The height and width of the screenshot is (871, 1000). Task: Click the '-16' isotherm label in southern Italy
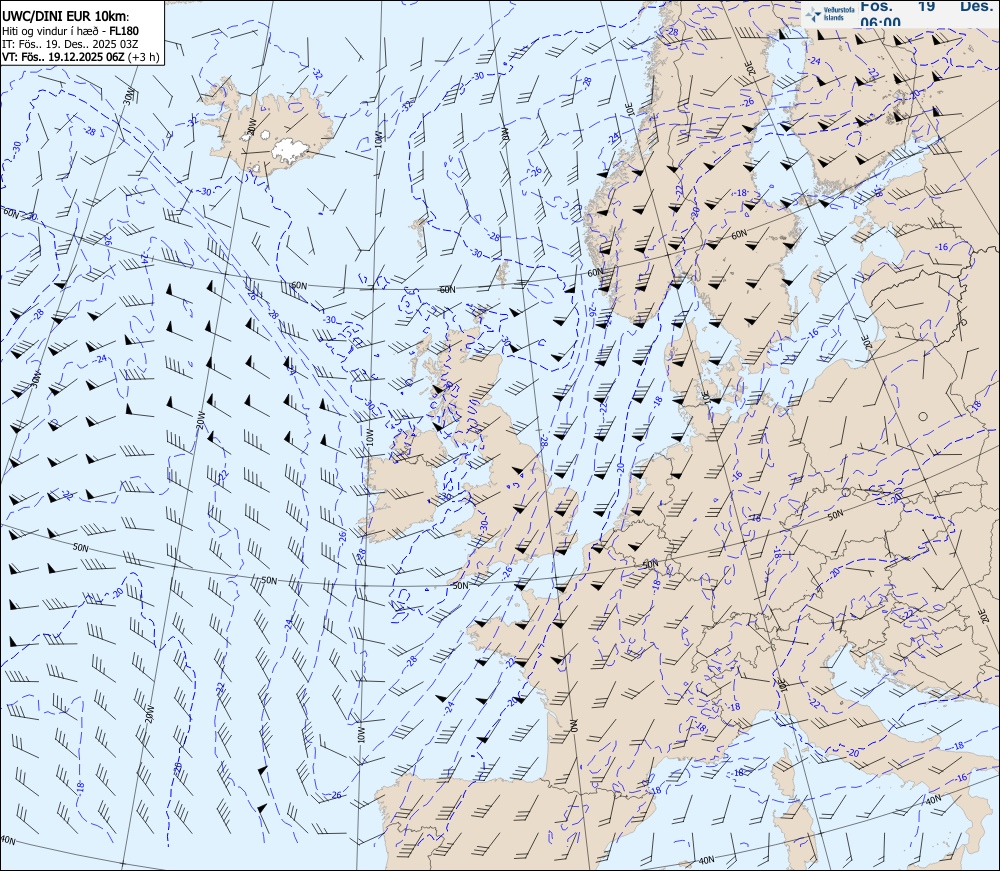pos(962,777)
